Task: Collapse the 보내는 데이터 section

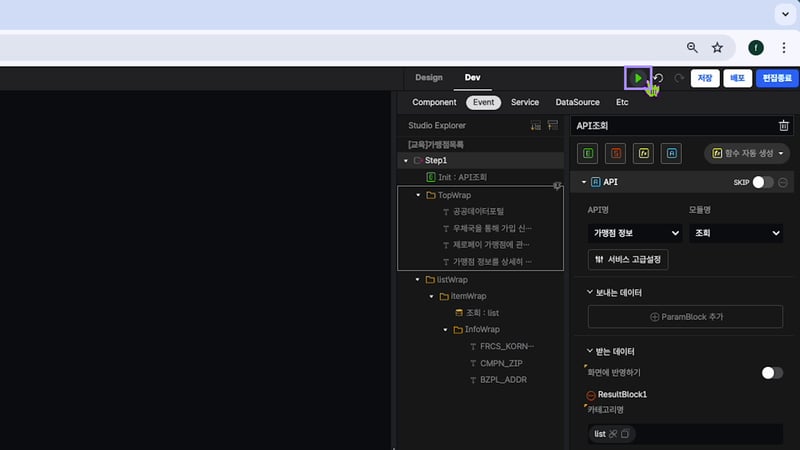Action: (590, 292)
